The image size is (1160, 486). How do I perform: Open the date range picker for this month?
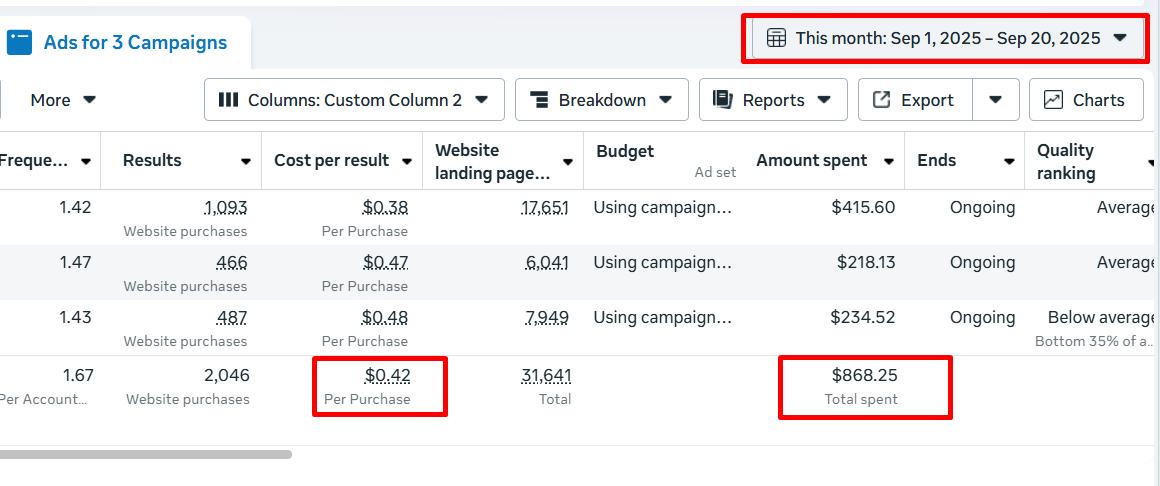tap(948, 38)
